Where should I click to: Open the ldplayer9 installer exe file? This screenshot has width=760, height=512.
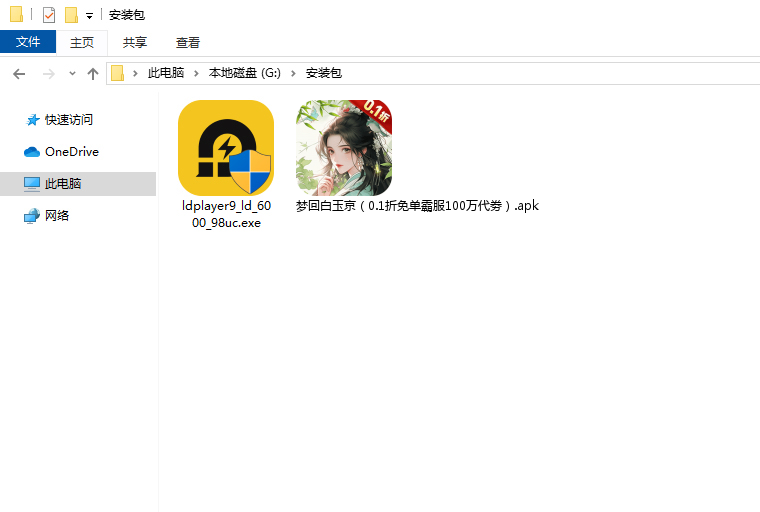pos(225,148)
